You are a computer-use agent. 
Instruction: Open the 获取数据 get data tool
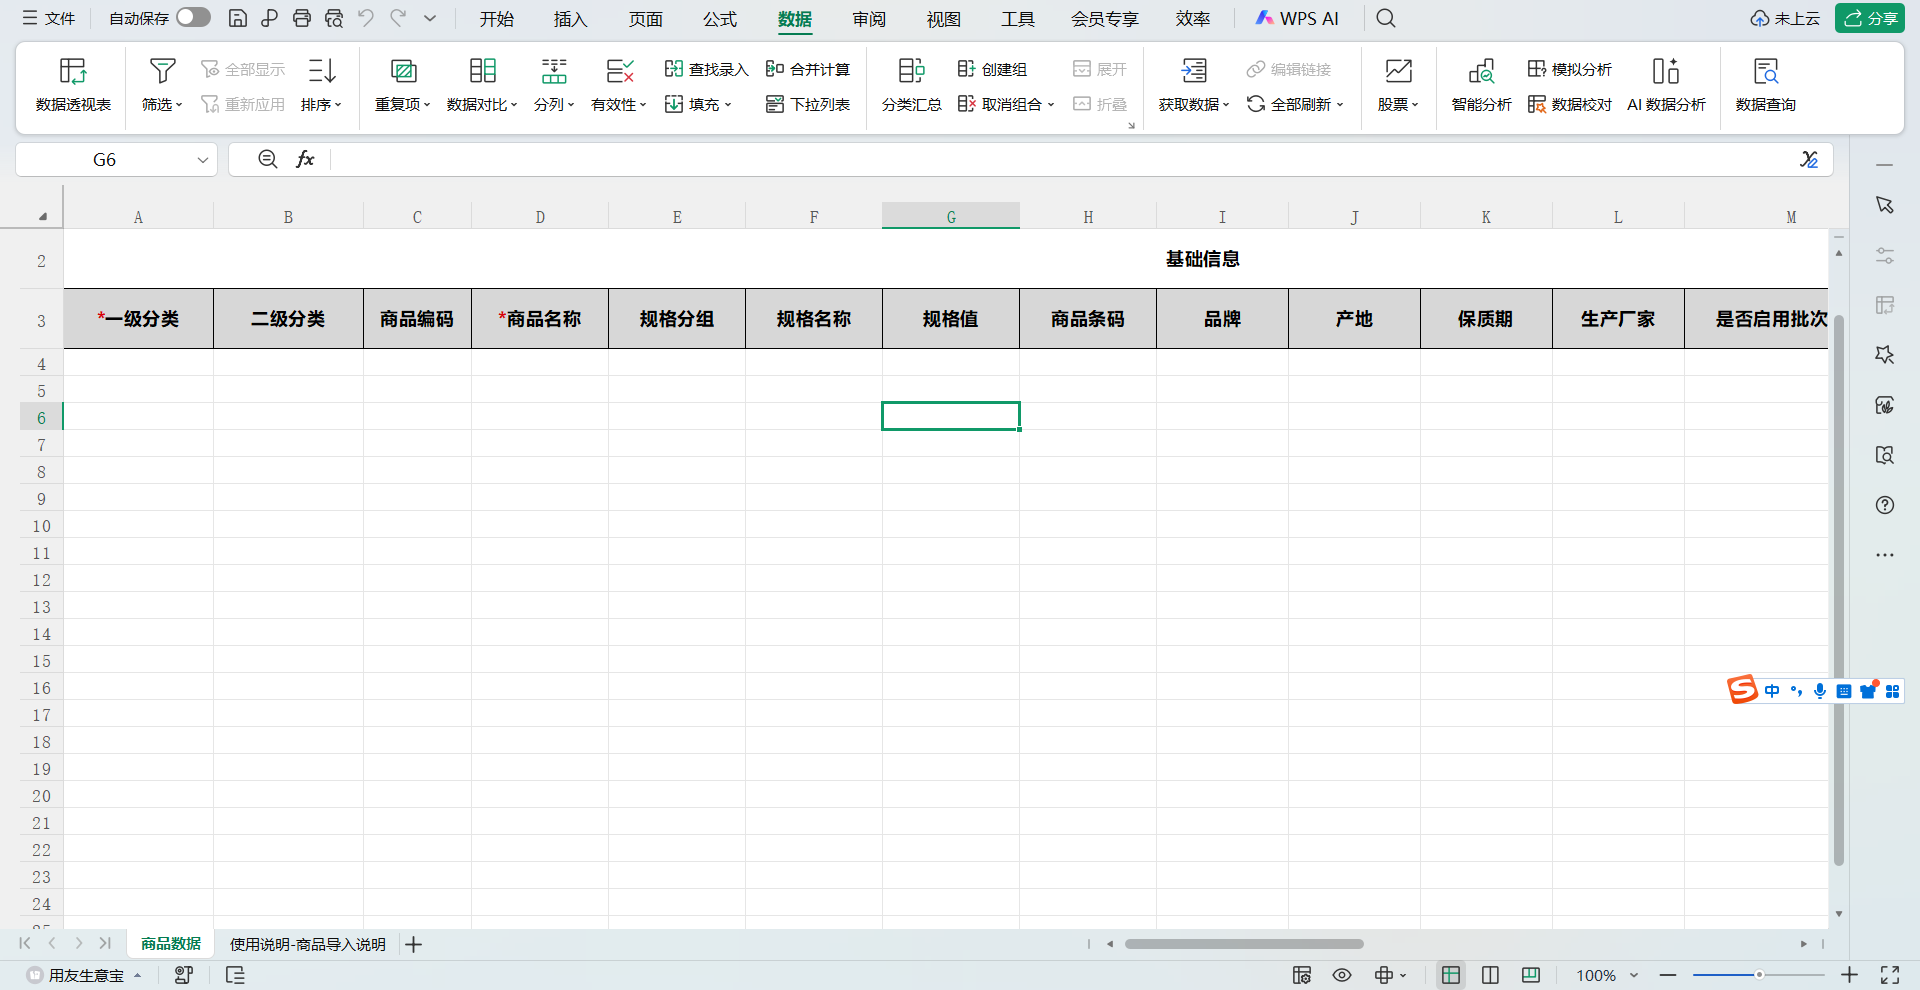[1194, 84]
